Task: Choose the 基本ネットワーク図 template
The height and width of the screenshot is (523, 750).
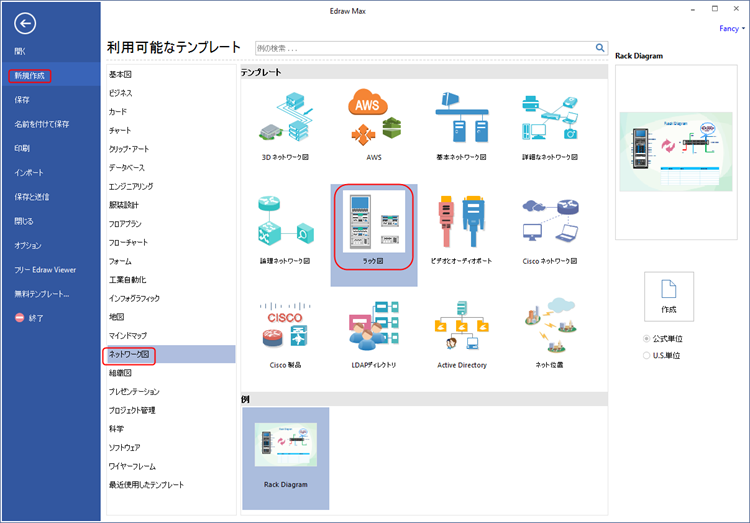Action: (x=462, y=125)
